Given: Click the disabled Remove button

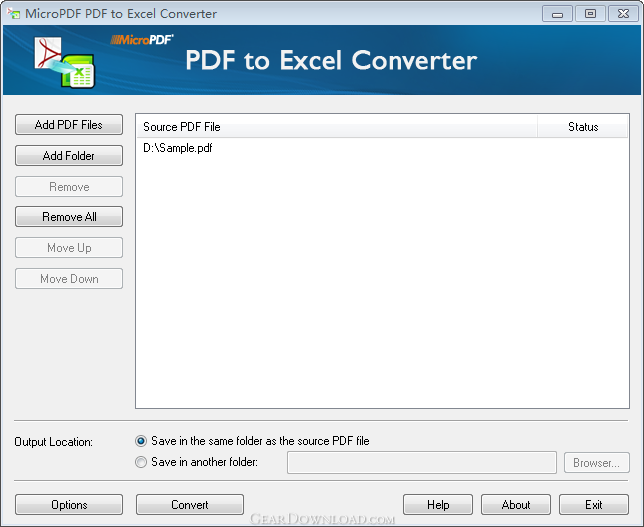Looking at the screenshot, I should [69, 186].
